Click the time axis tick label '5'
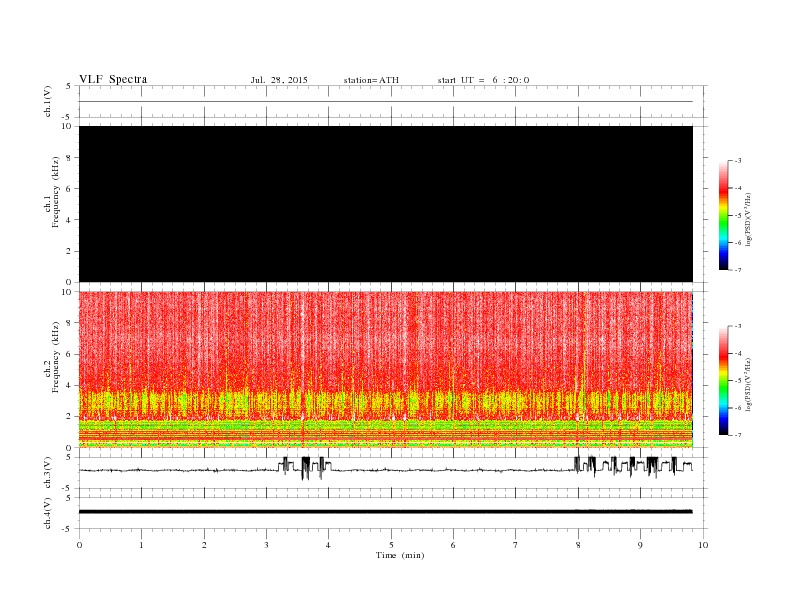This screenshot has width=792, height=612. click(391, 545)
